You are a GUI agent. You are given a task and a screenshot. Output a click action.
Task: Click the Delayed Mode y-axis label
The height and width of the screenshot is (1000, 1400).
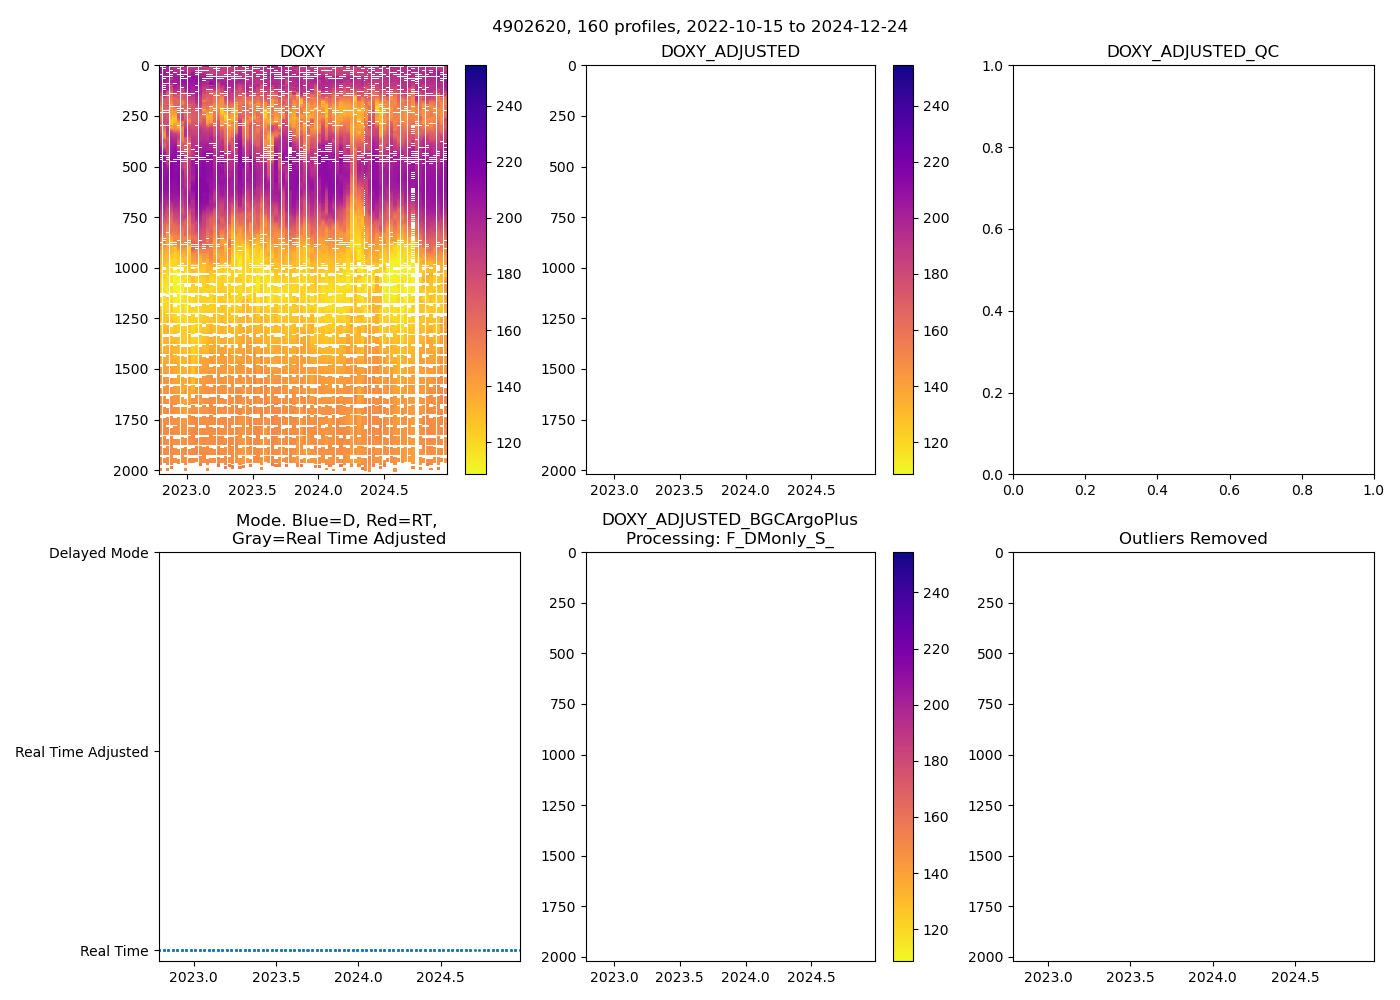(x=98, y=553)
